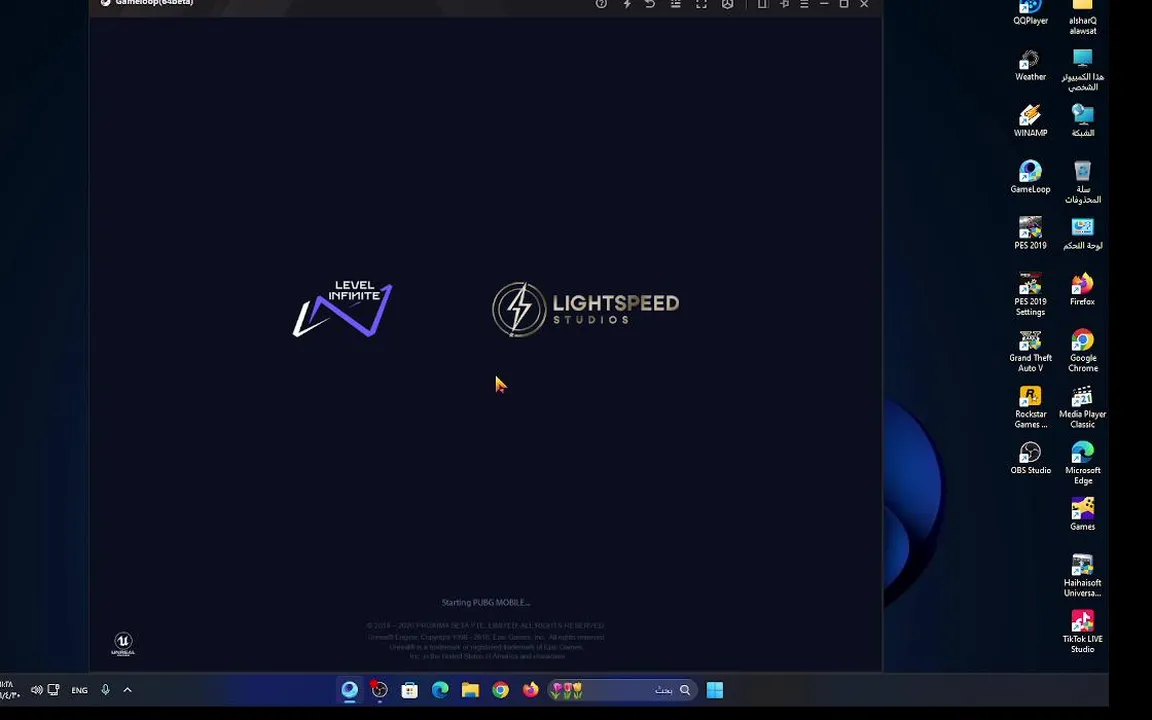Open the Gameloop help question-mark icon

(601, 4)
